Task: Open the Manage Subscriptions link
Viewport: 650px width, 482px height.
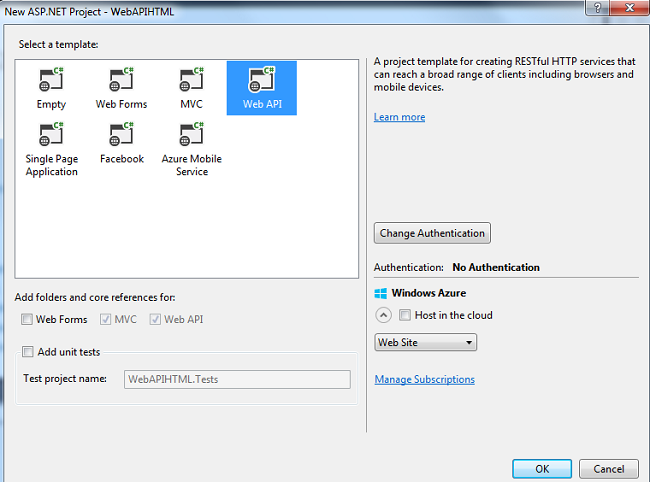Action: [424, 379]
